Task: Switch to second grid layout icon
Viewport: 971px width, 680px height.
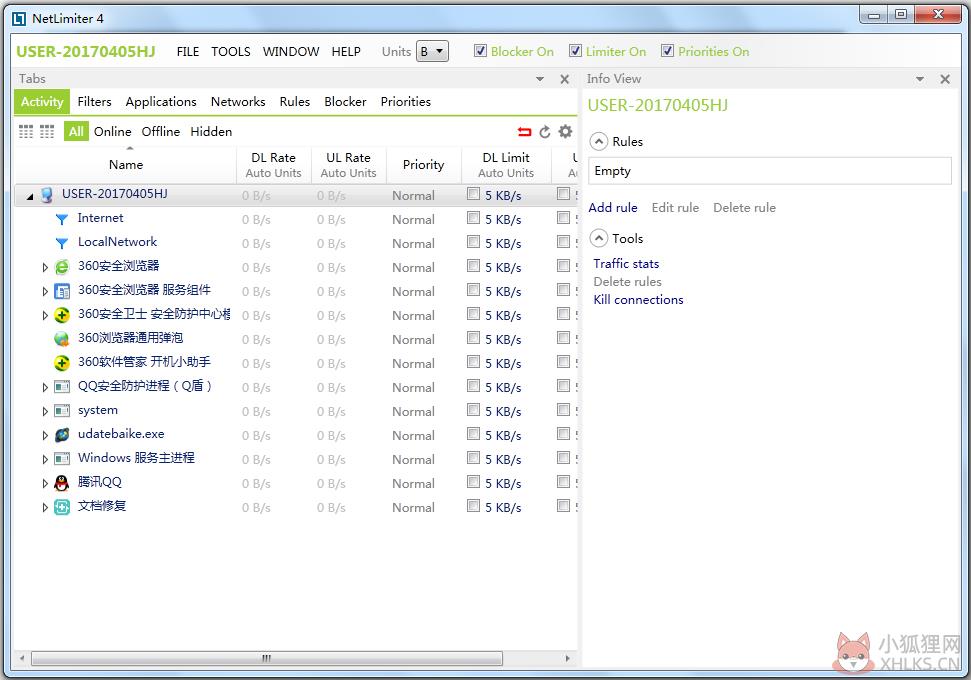Action: click(x=47, y=131)
